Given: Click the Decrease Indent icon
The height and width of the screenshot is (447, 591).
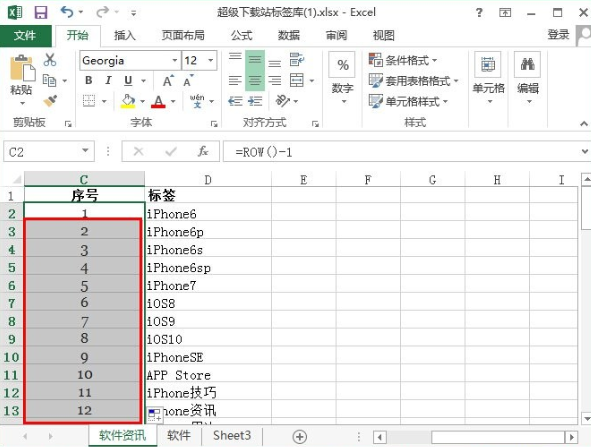Looking at the screenshot, I should pos(235,101).
